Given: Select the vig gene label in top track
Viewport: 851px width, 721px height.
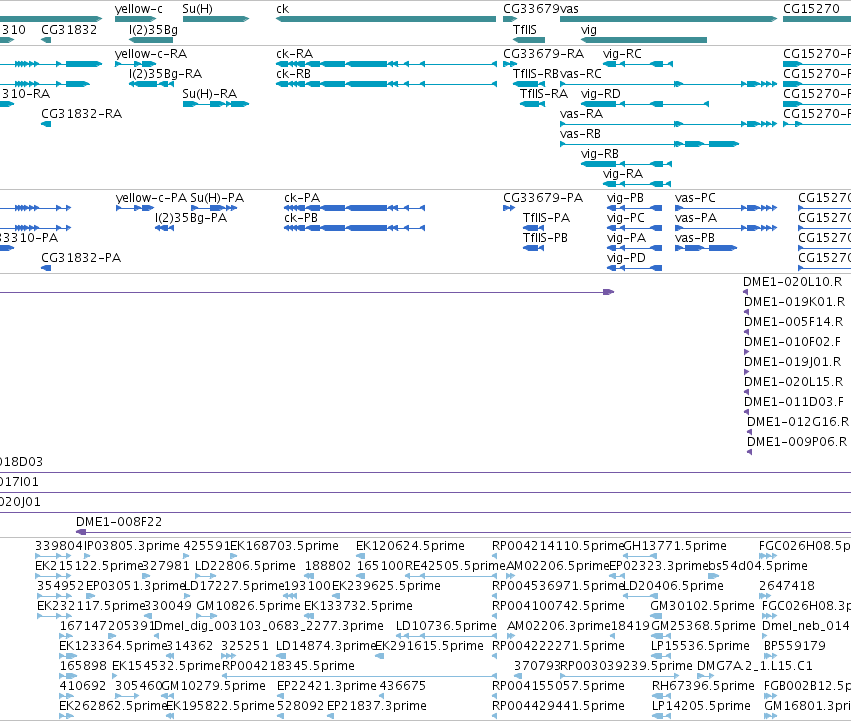Looking at the screenshot, I should [x=589, y=29].
